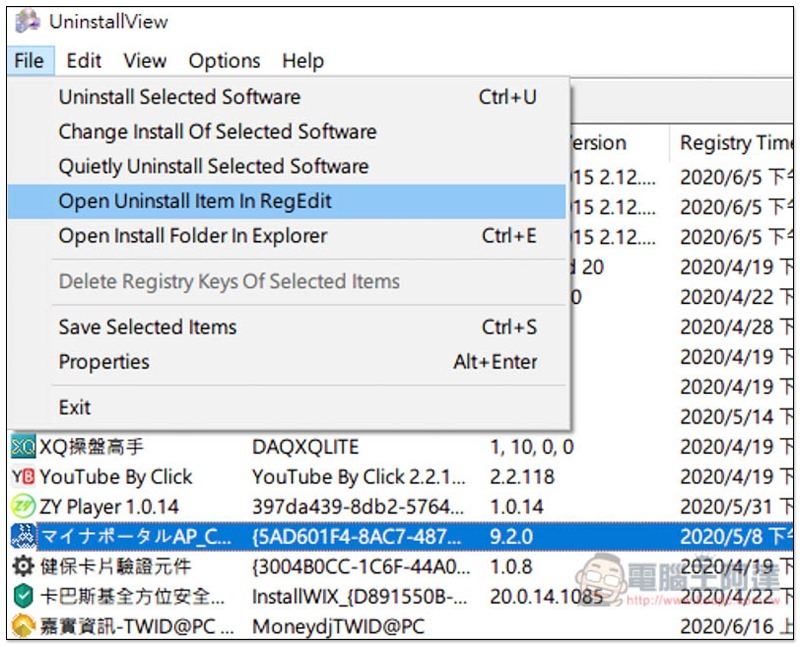Select the 嘉實資訊-TWID@PC entry name
This screenshot has height=647, width=800.
[137, 626]
